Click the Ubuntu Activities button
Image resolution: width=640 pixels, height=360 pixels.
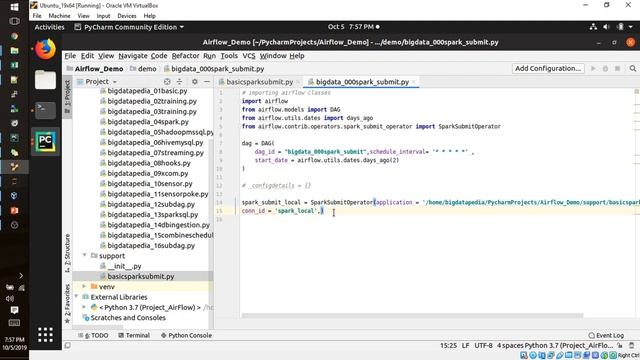click(49, 27)
